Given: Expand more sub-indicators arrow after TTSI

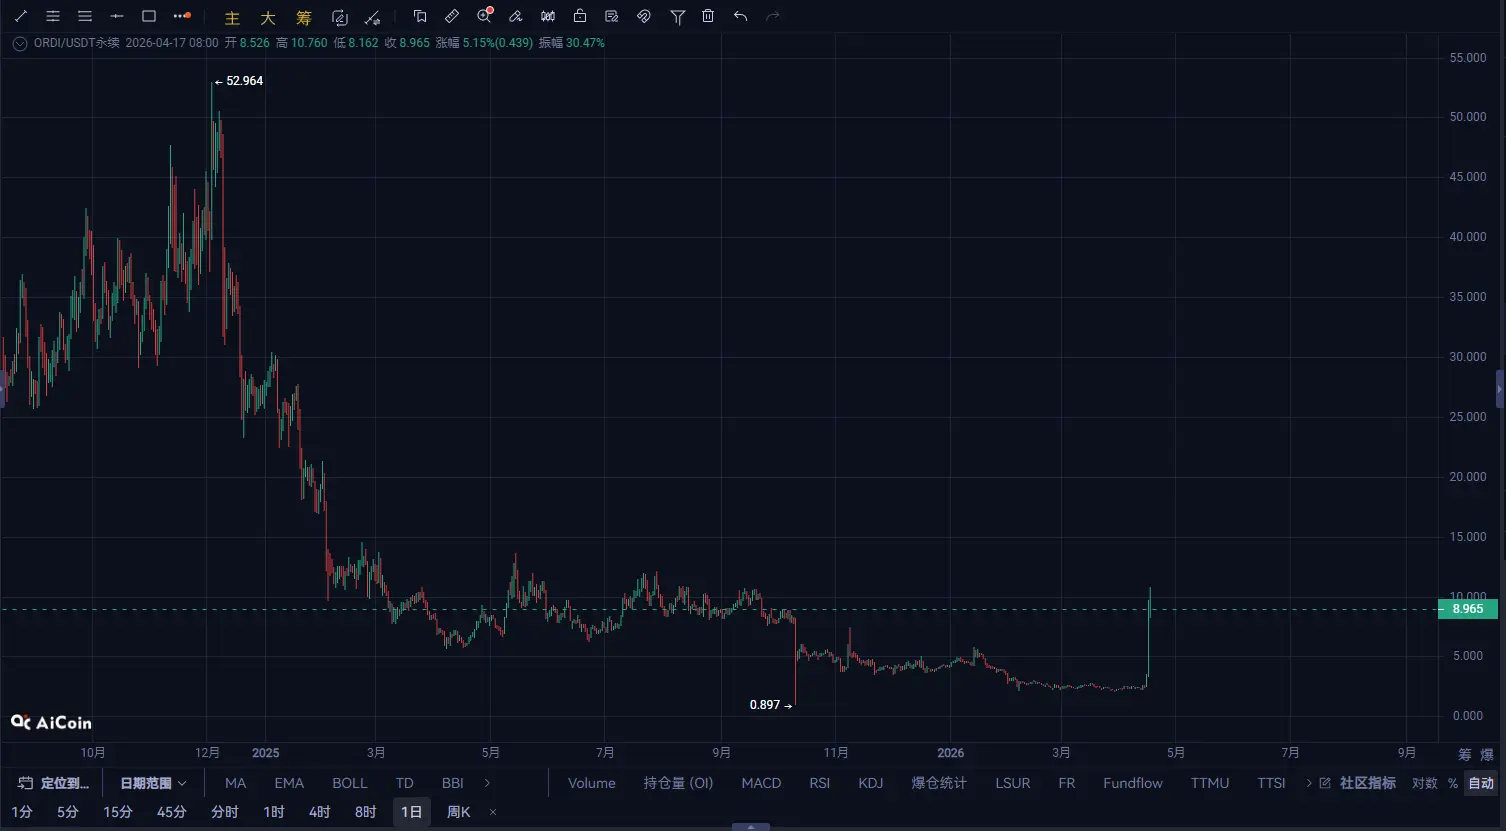Looking at the screenshot, I should click(x=1308, y=783).
